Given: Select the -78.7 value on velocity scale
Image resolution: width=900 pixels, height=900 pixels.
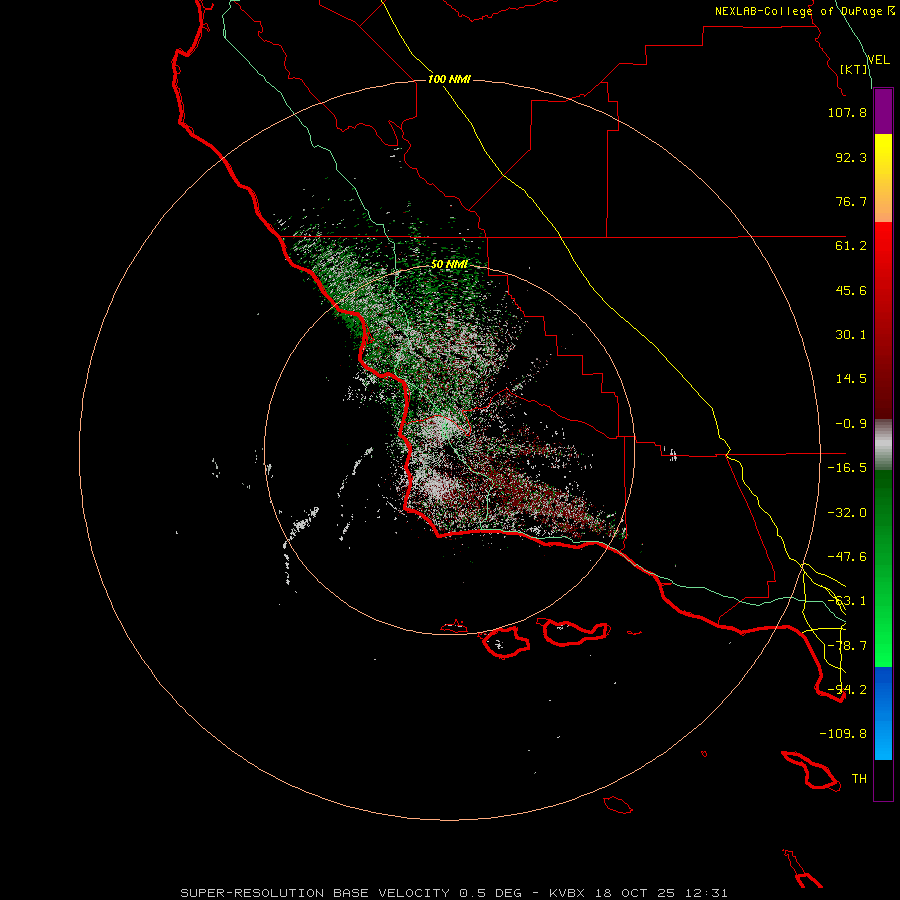Looking at the screenshot, I should click(x=847, y=646).
